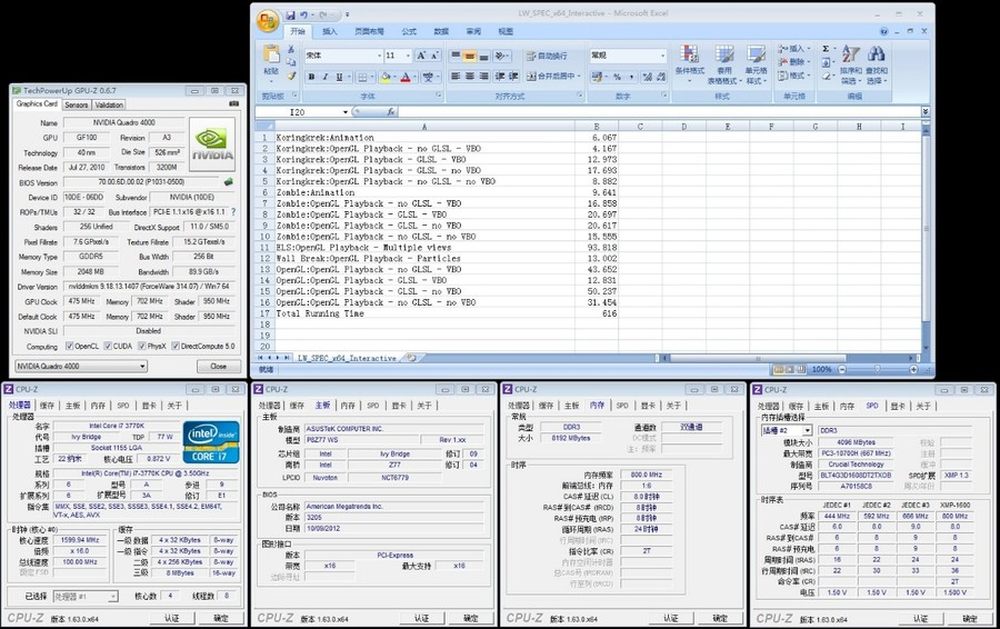
Task: Save the workbook from quick access toolbar
Action: [291, 14]
